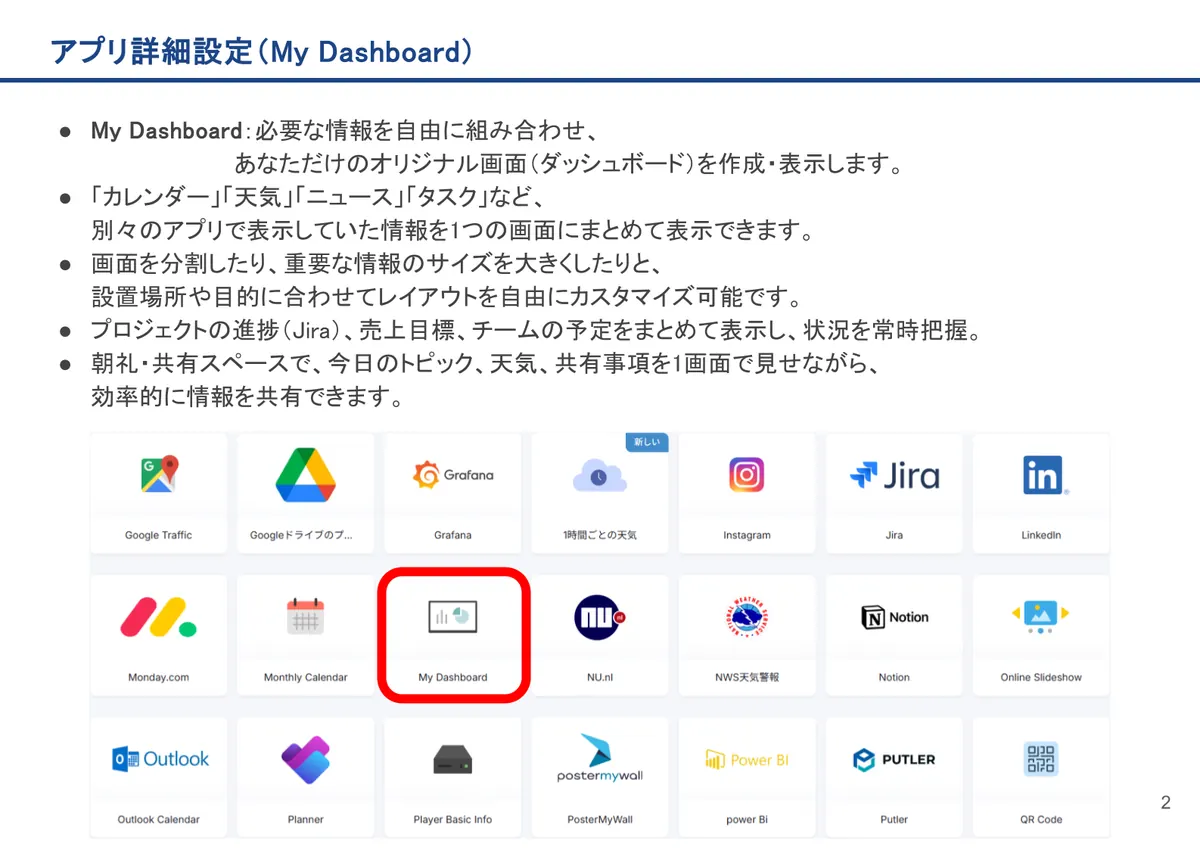Image resolution: width=1200 pixels, height=849 pixels.
Task: Click the Instagram caption text
Action: [x=747, y=535]
